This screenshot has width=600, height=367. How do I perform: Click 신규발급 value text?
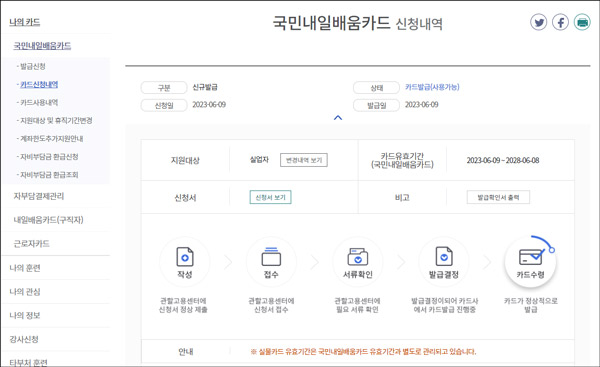[205, 87]
